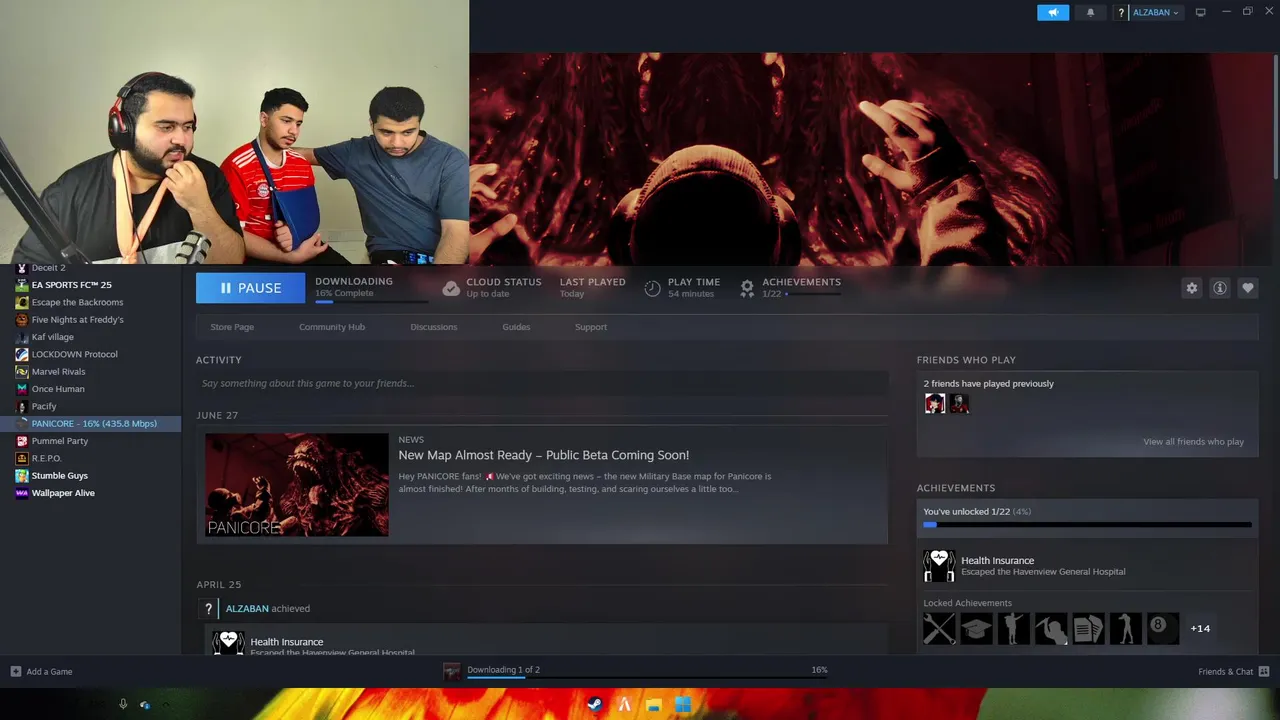Screen dimensions: 1280x720
Task: Open the Guides tab
Action: coord(516,327)
